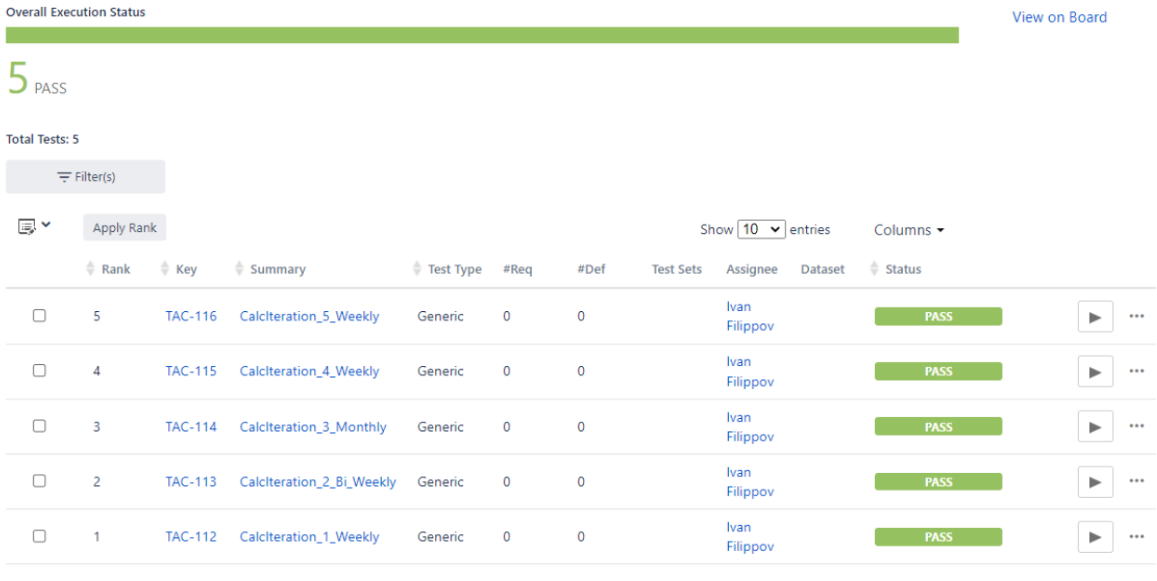Sort the table by Status arrows

[x=875, y=269]
